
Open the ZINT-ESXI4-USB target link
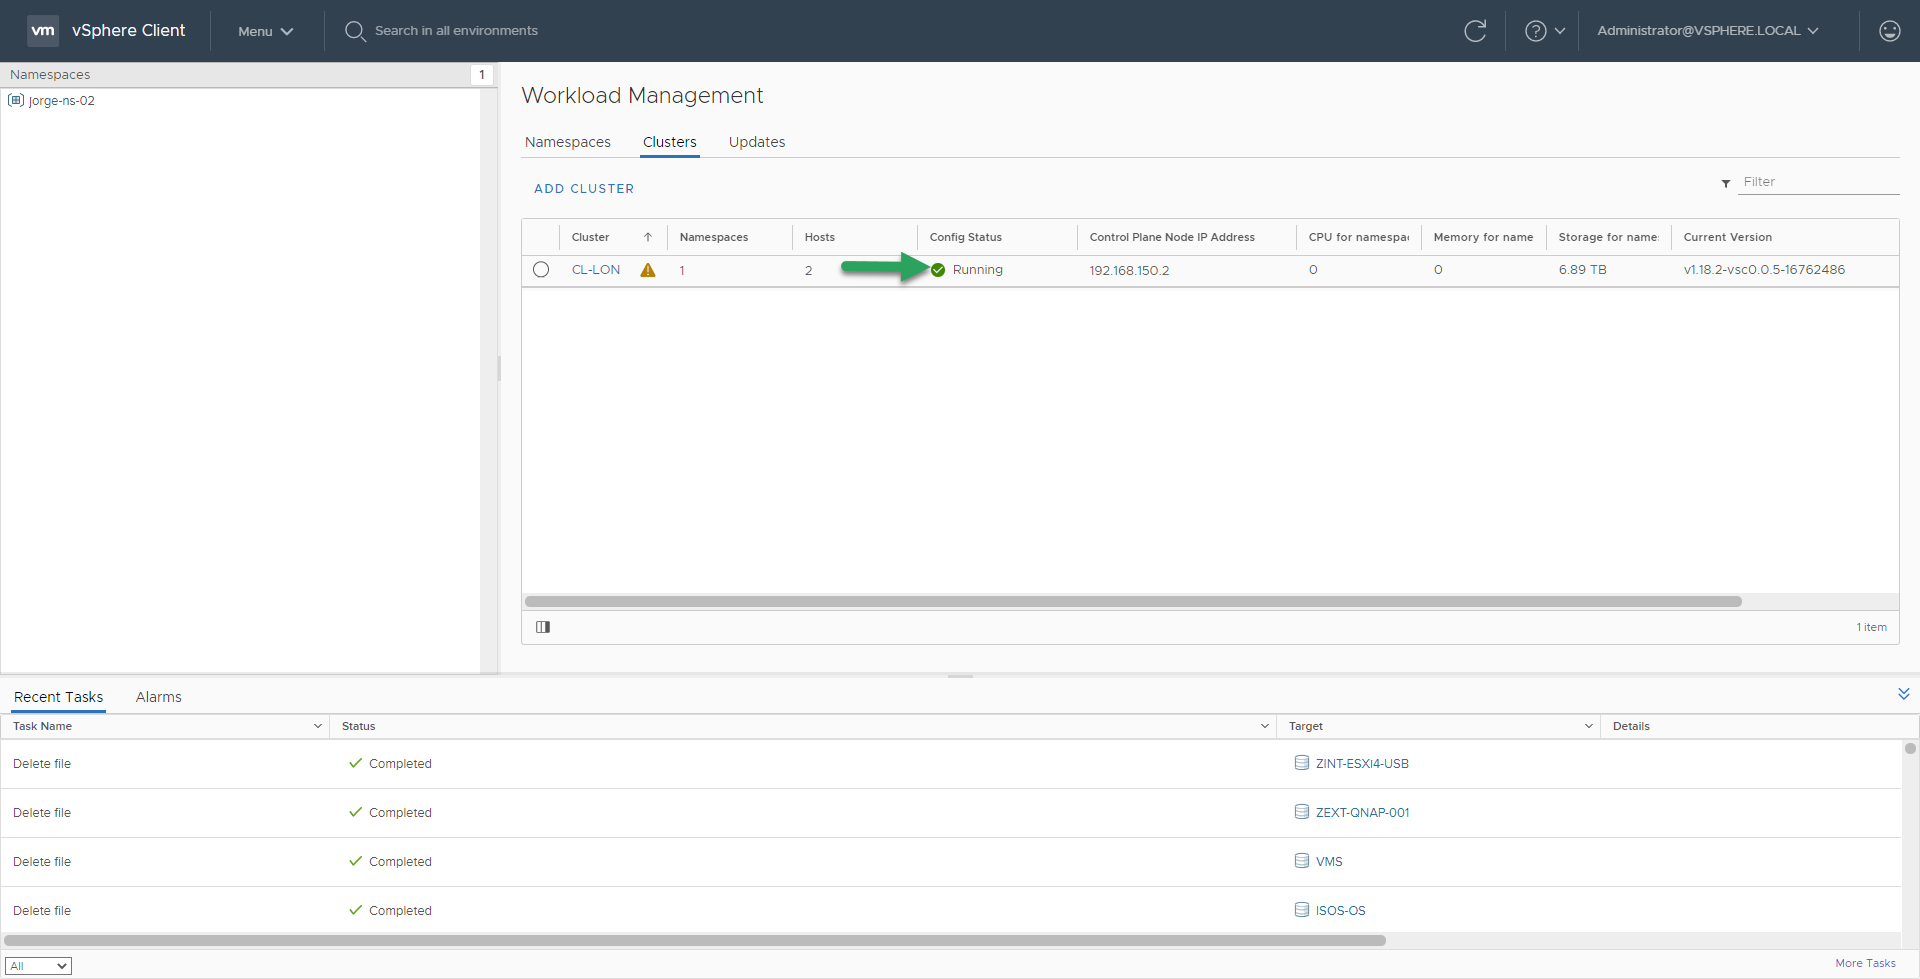pyautogui.click(x=1362, y=764)
